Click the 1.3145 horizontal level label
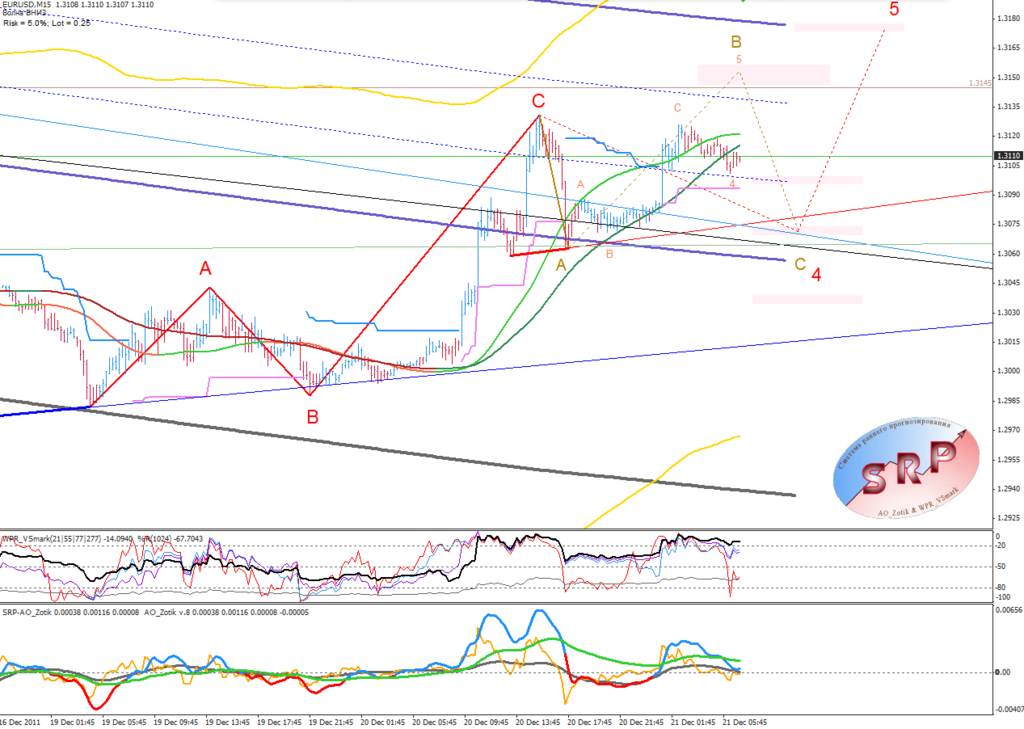1024x729 pixels. 980,84
